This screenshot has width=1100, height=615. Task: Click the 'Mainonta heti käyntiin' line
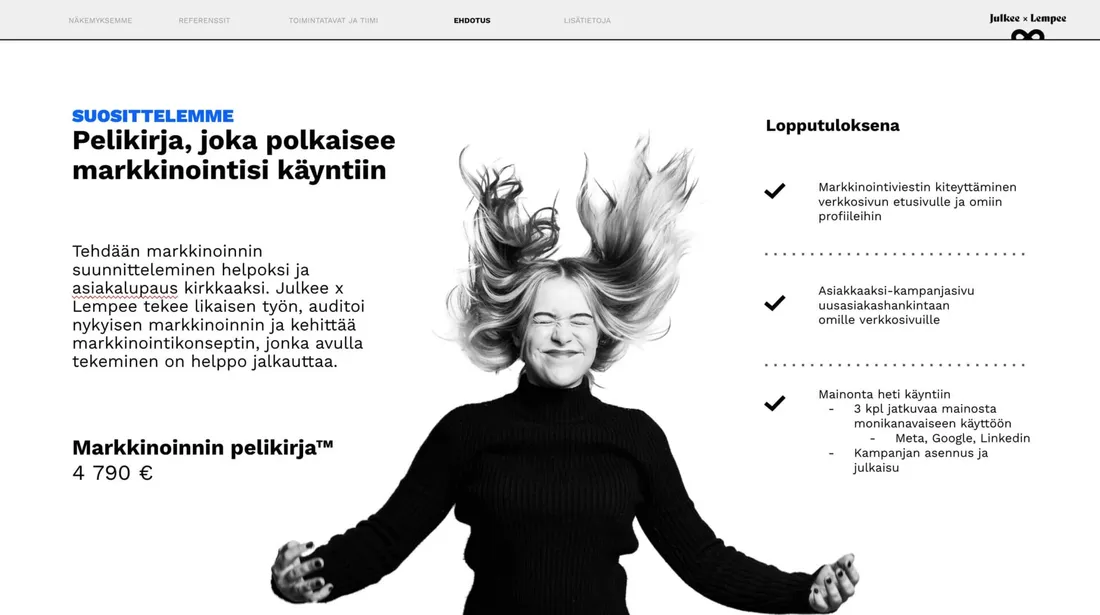[x=884, y=394]
